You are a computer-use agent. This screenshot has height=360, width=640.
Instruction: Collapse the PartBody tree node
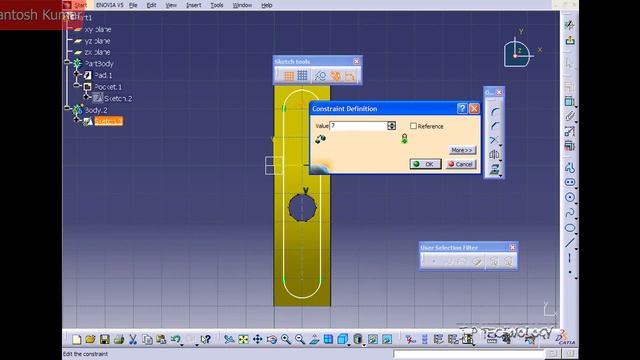point(67,62)
